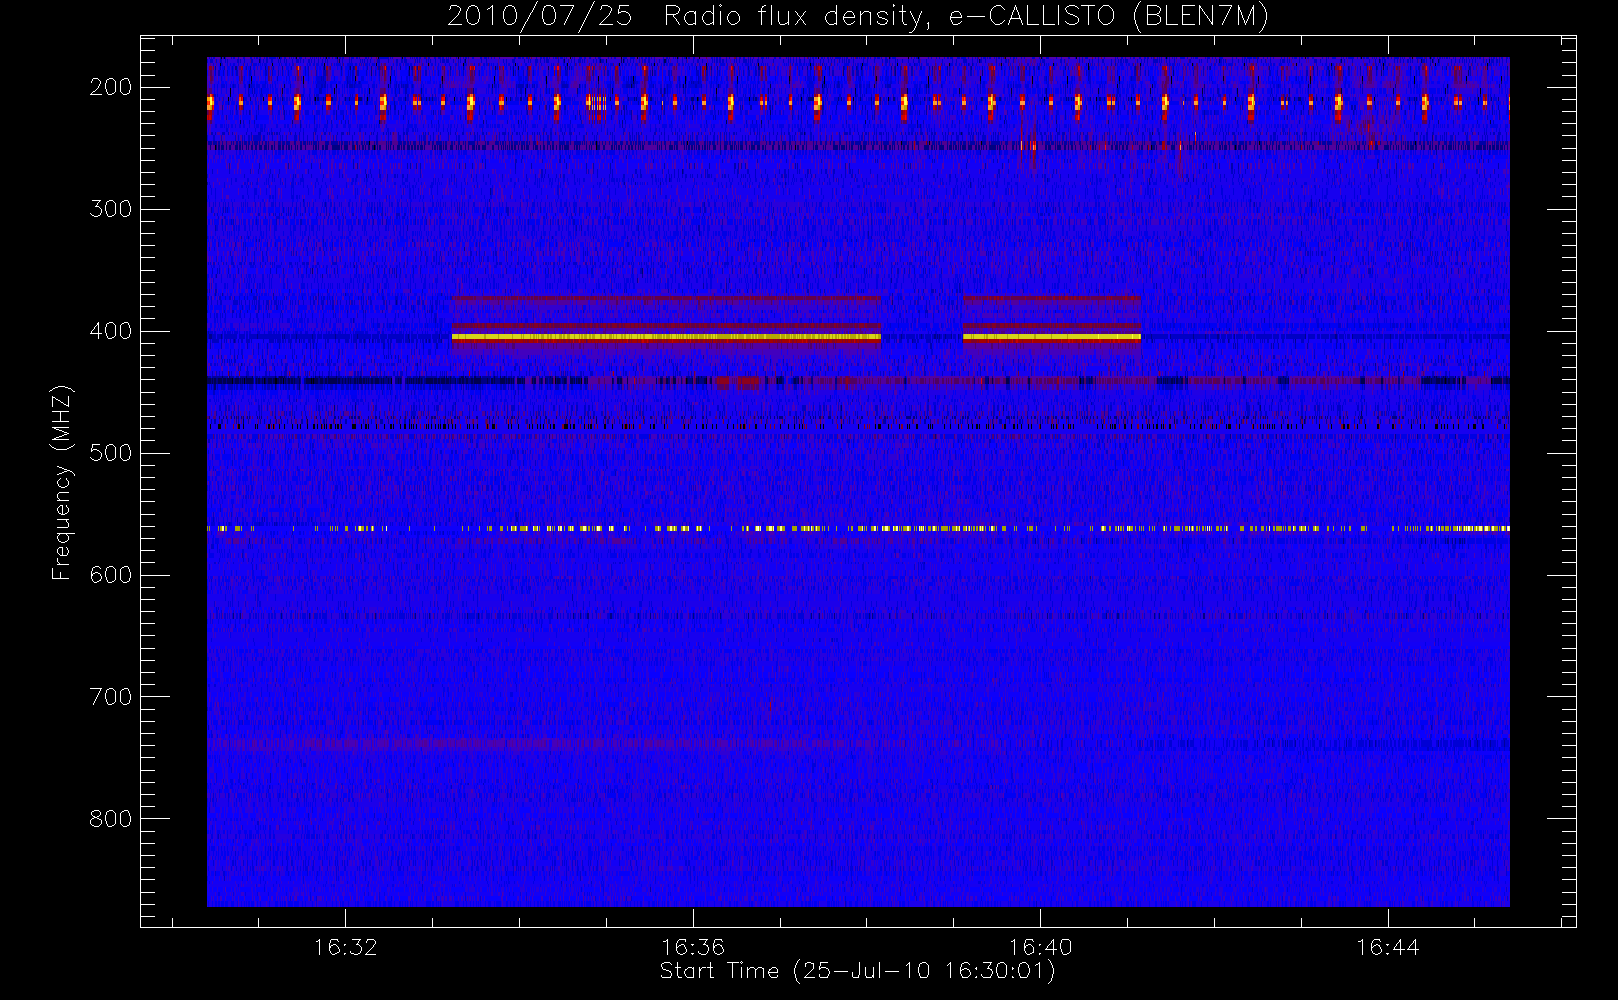The image size is (1618, 1000).
Task: Click the 400 frequency tick label
Action: pos(111,331)
